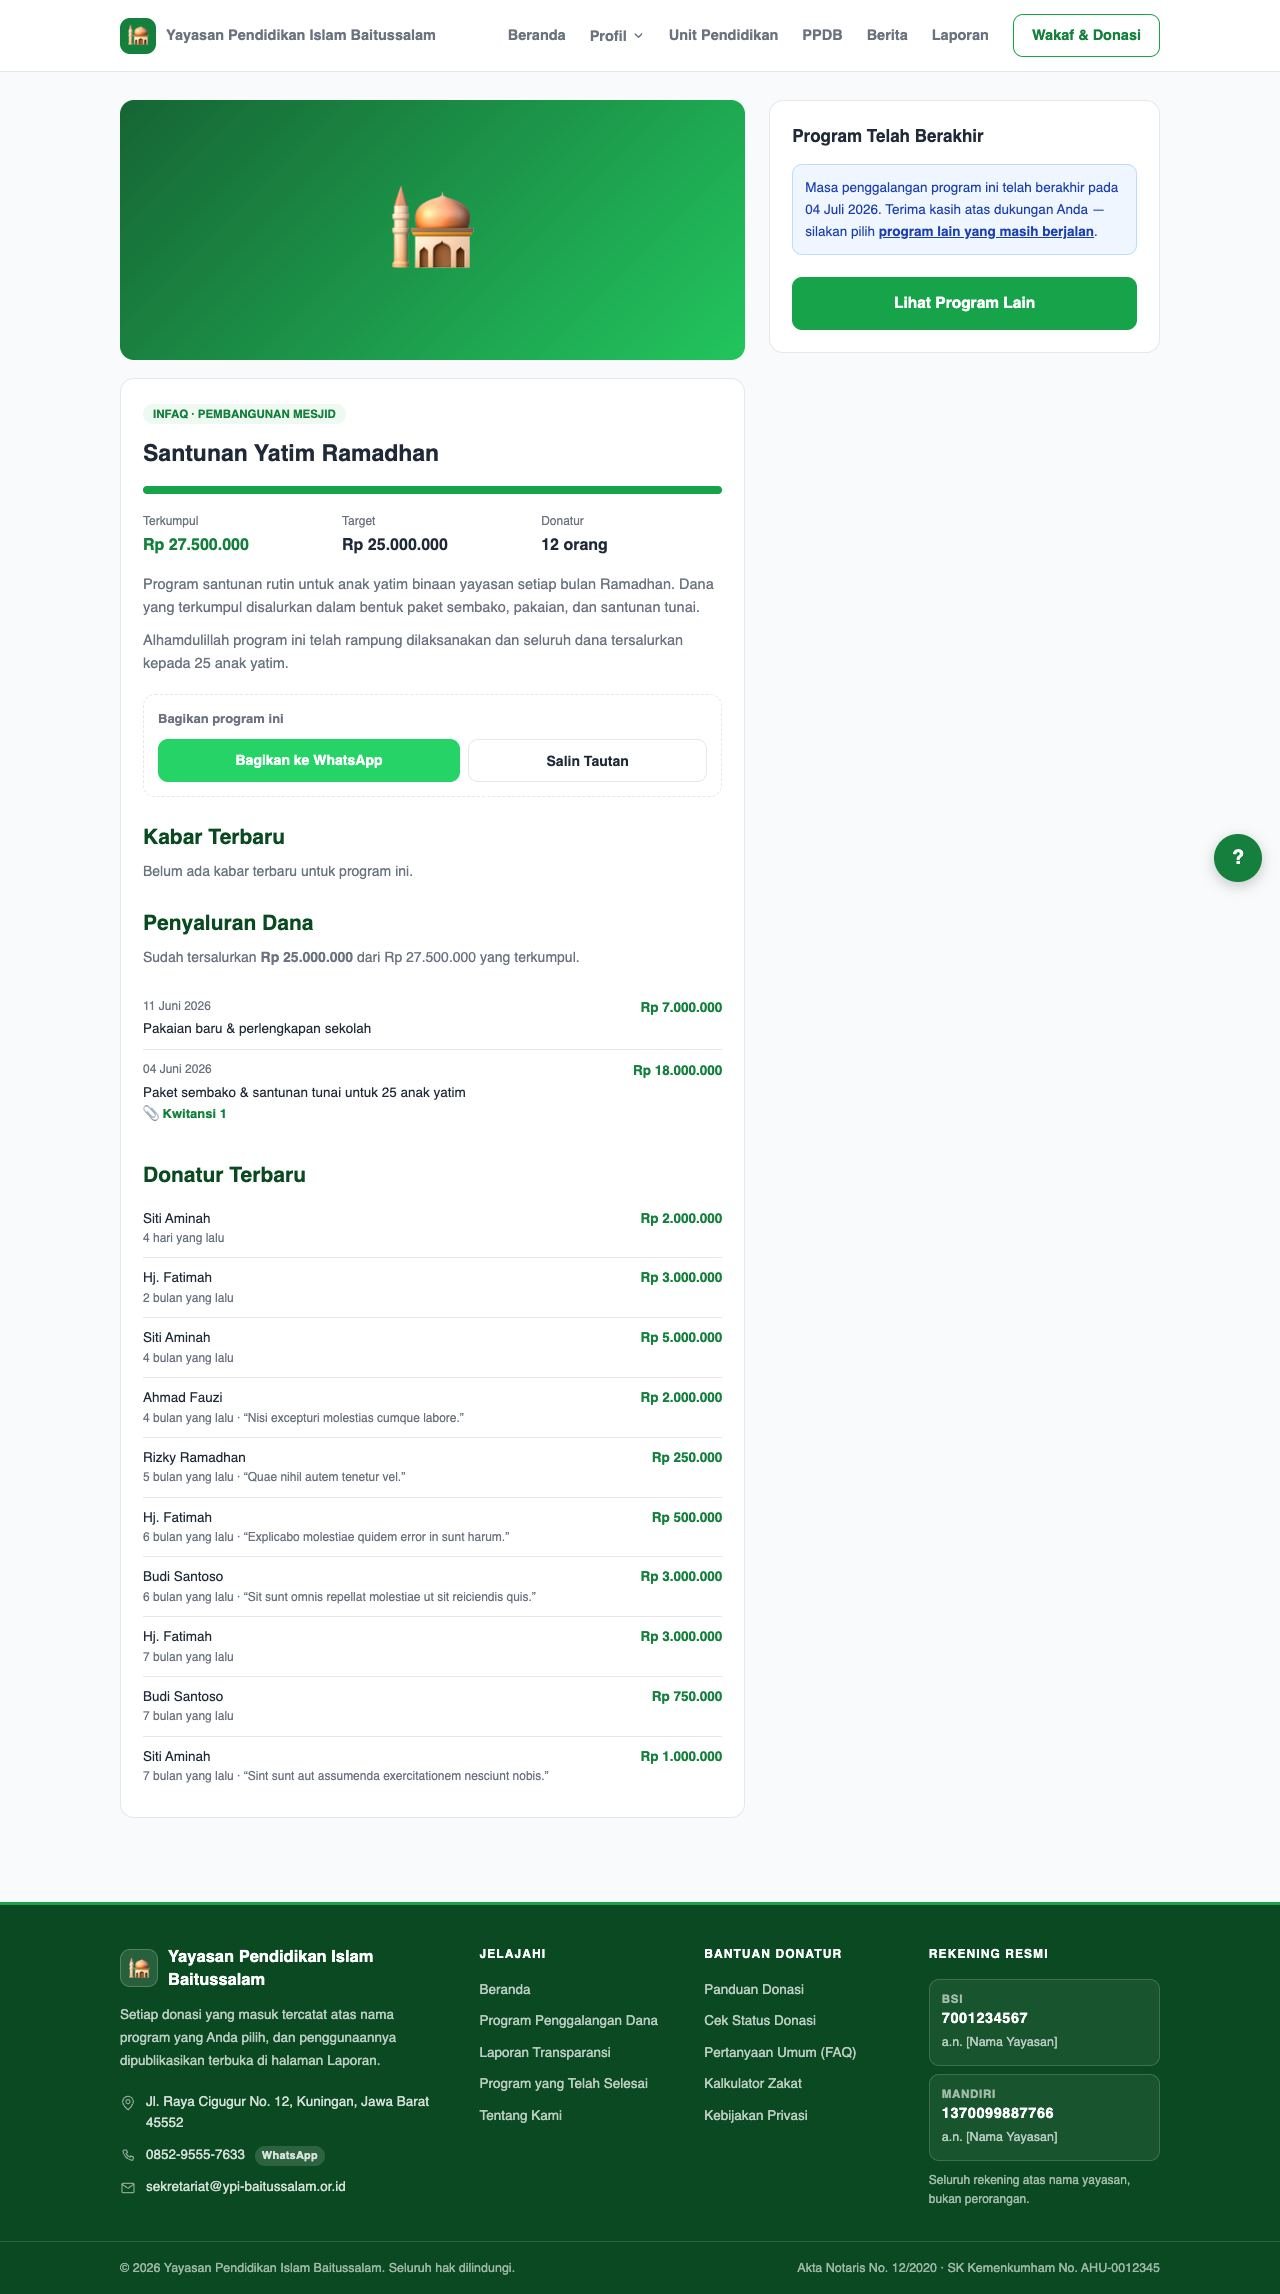Click the mosque logo icon in header
Image resolution: width=1280 pixels, height=2294 pixels.
point(138,36)
